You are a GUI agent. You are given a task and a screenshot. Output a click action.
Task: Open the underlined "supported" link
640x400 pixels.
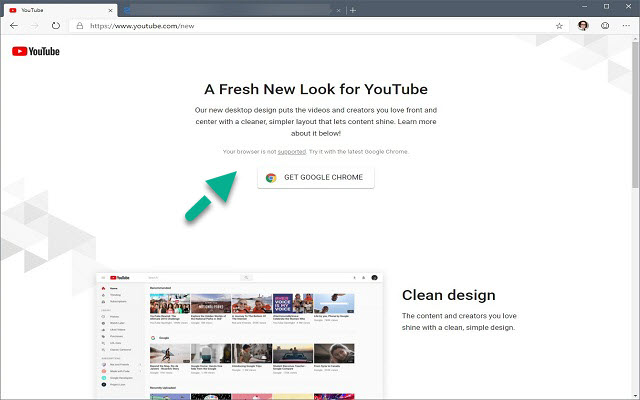291,152
